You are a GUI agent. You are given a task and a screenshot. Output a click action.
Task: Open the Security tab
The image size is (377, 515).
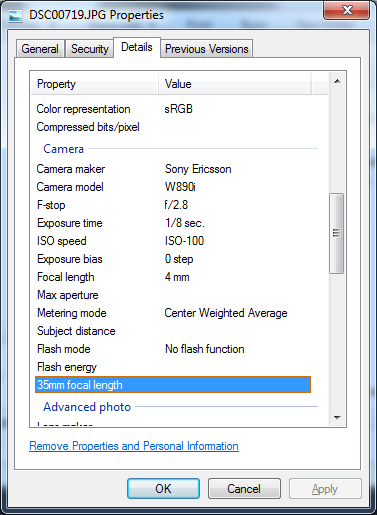89,49
